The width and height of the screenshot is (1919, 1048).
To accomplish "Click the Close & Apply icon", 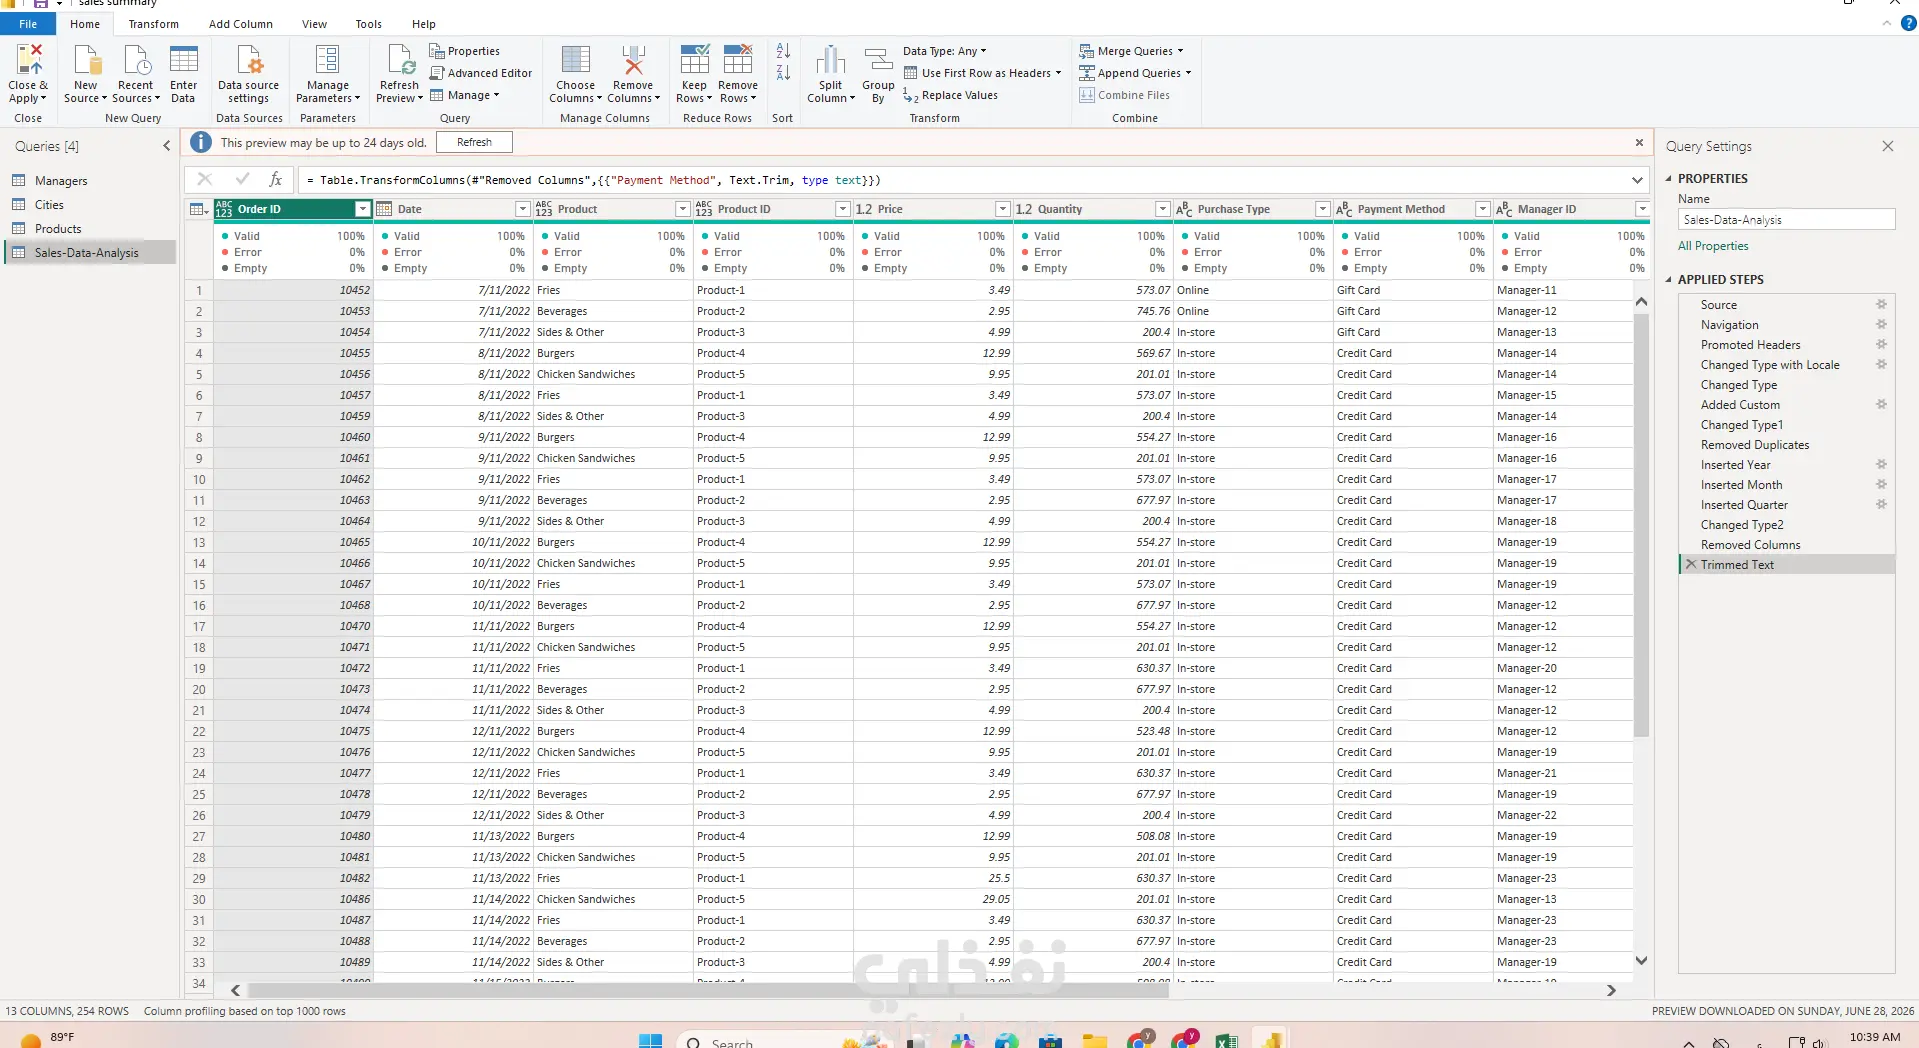I will 28,61.
